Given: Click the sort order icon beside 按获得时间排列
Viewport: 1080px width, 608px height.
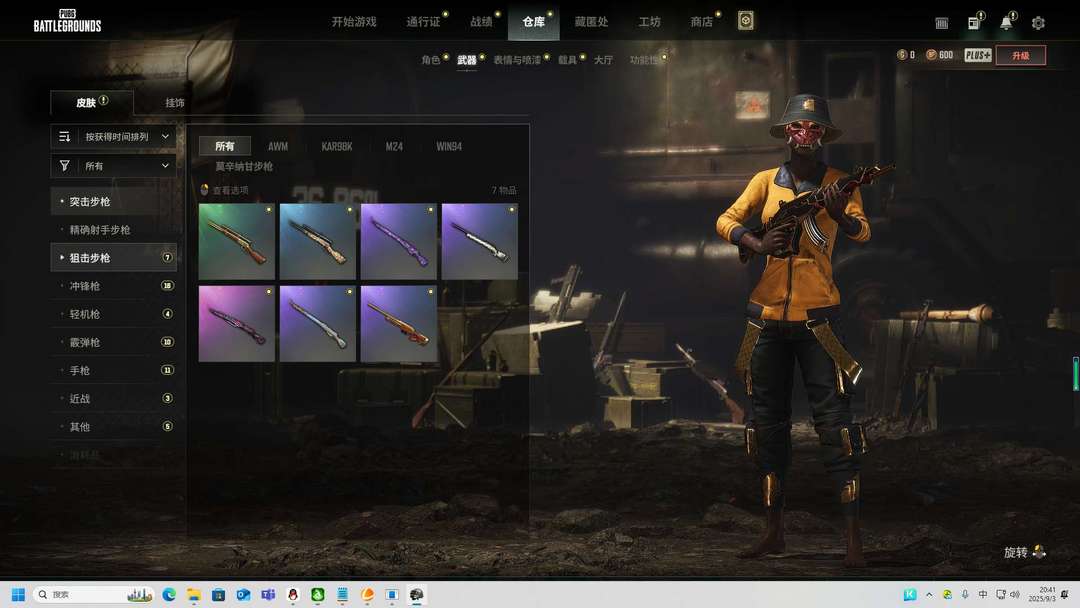Looking at the screenshot, I should [x=65, y=136].
